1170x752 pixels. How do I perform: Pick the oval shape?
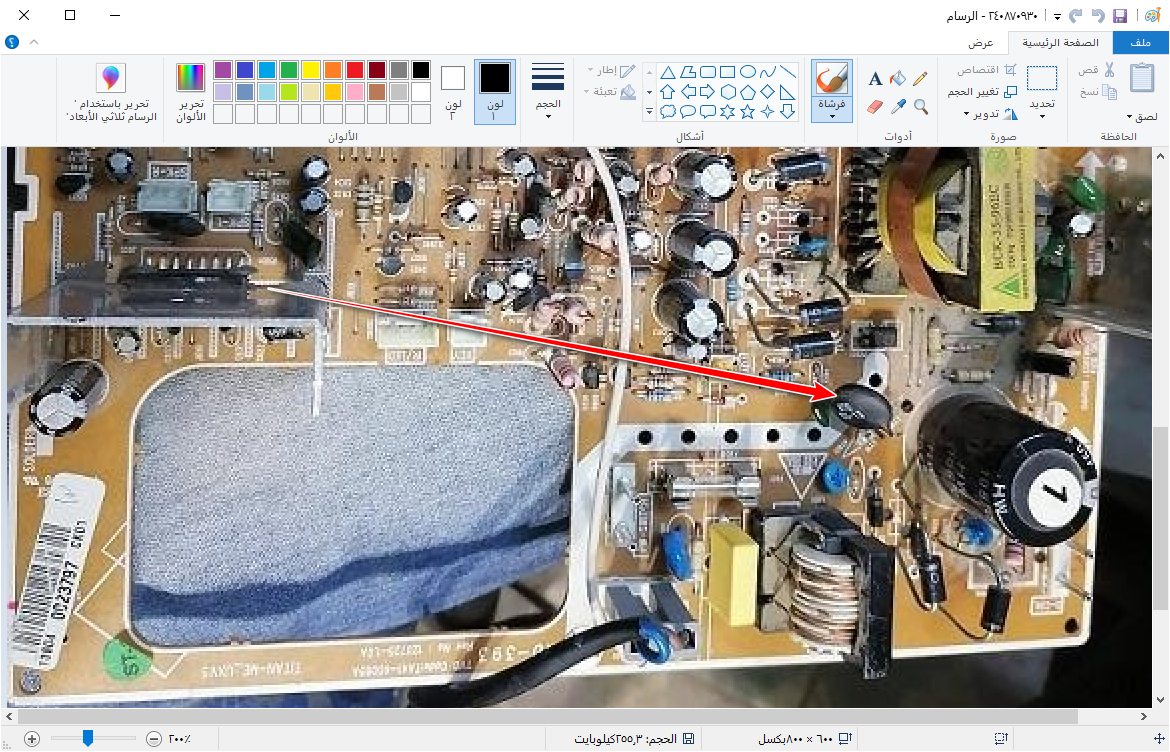pos(747,72)
